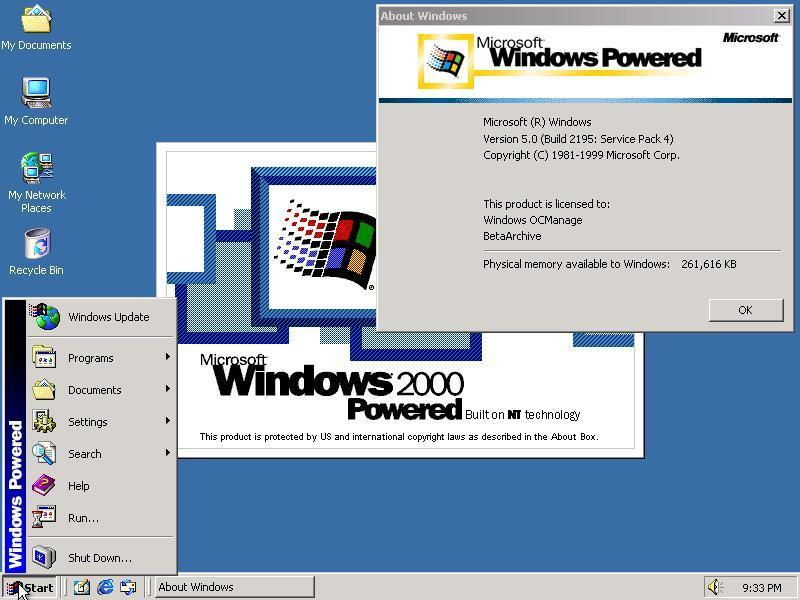800x600 pixels.
Task: Select Help from the Start menu
Action: point(101,486)
